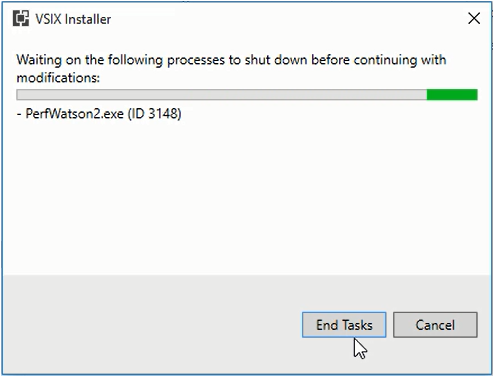Viewport: 494px width, 377px height.
Task: Click the word 'Installer' in the title
Action: coord(88,19)
